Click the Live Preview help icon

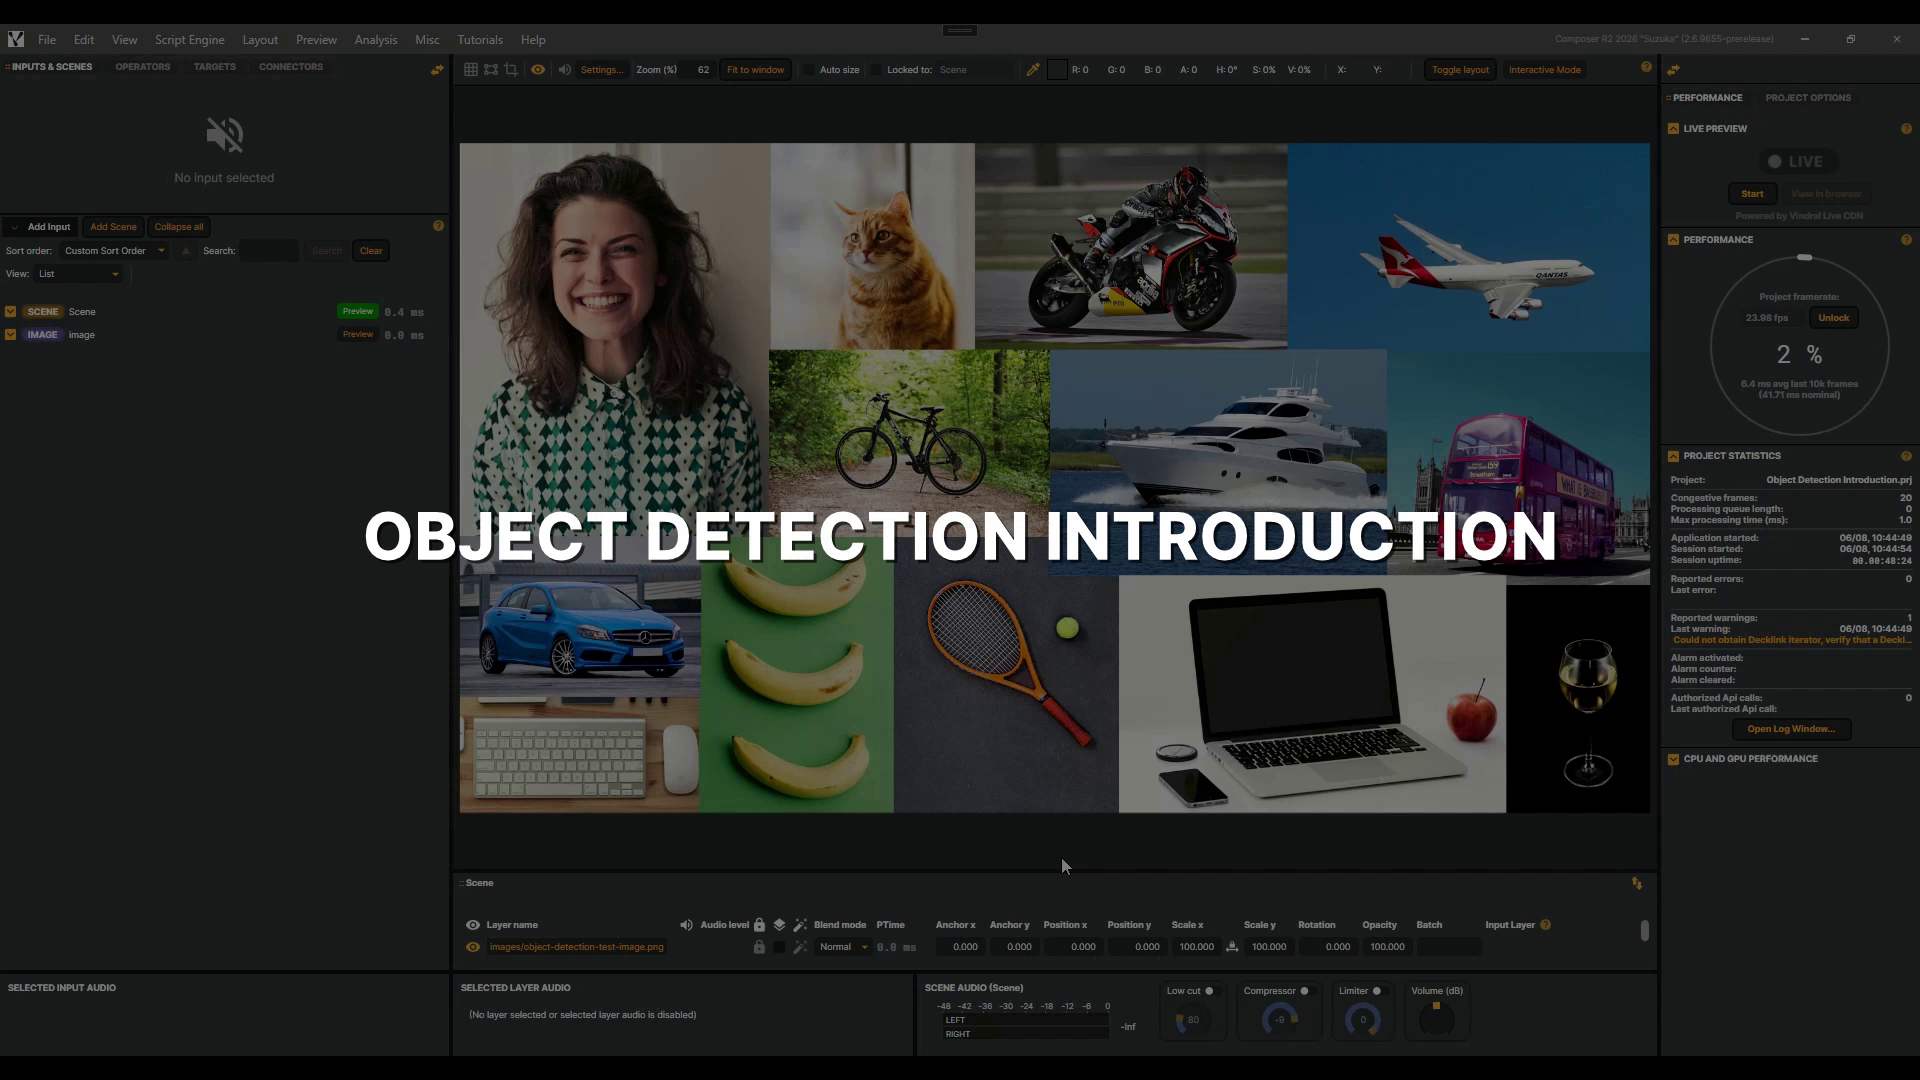tap(1906, 129)
